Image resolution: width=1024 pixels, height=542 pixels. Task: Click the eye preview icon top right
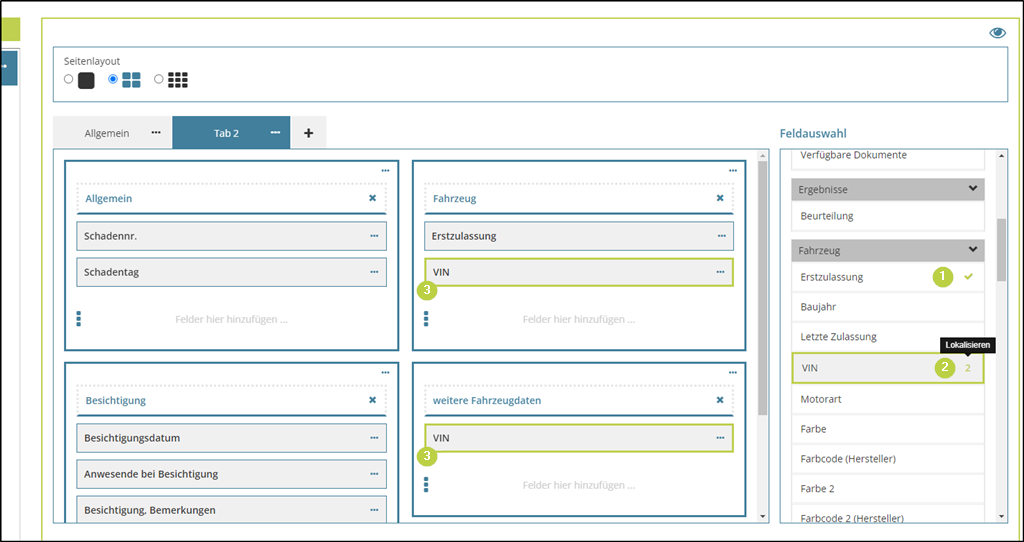point(997,33)
